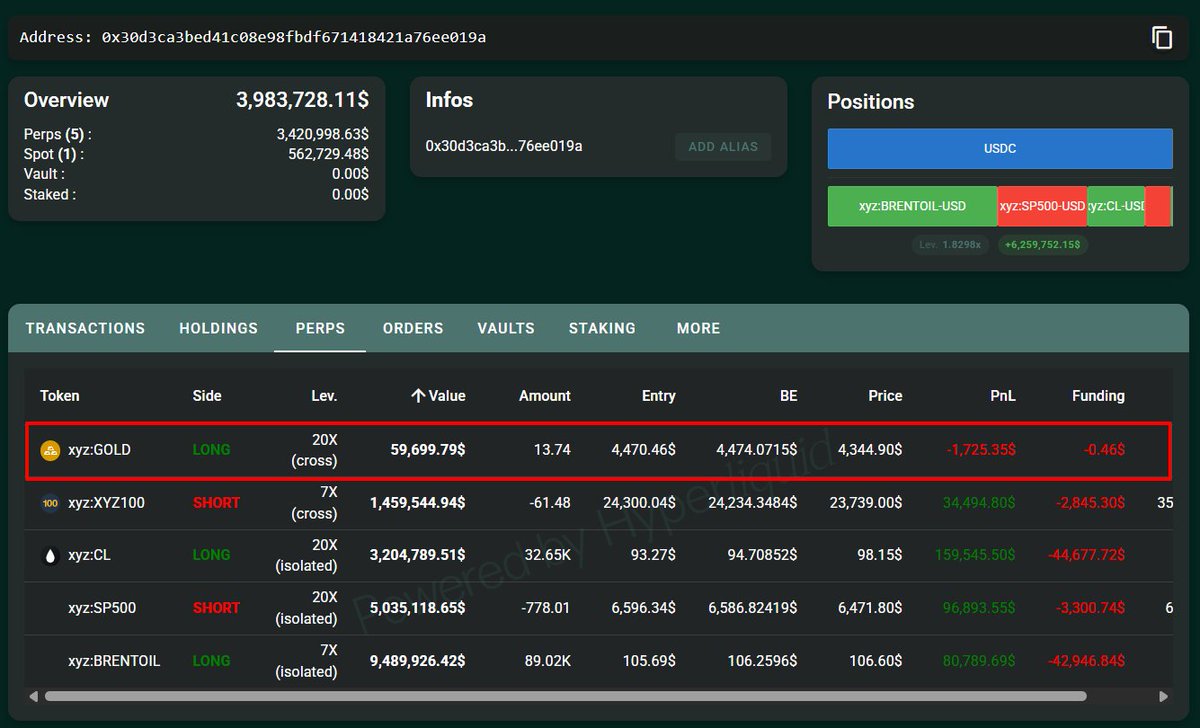Click the CL PnL 159,545.50$
Image resolution: width=1200 pixels, height=728 pixels.
pos(975,555)
